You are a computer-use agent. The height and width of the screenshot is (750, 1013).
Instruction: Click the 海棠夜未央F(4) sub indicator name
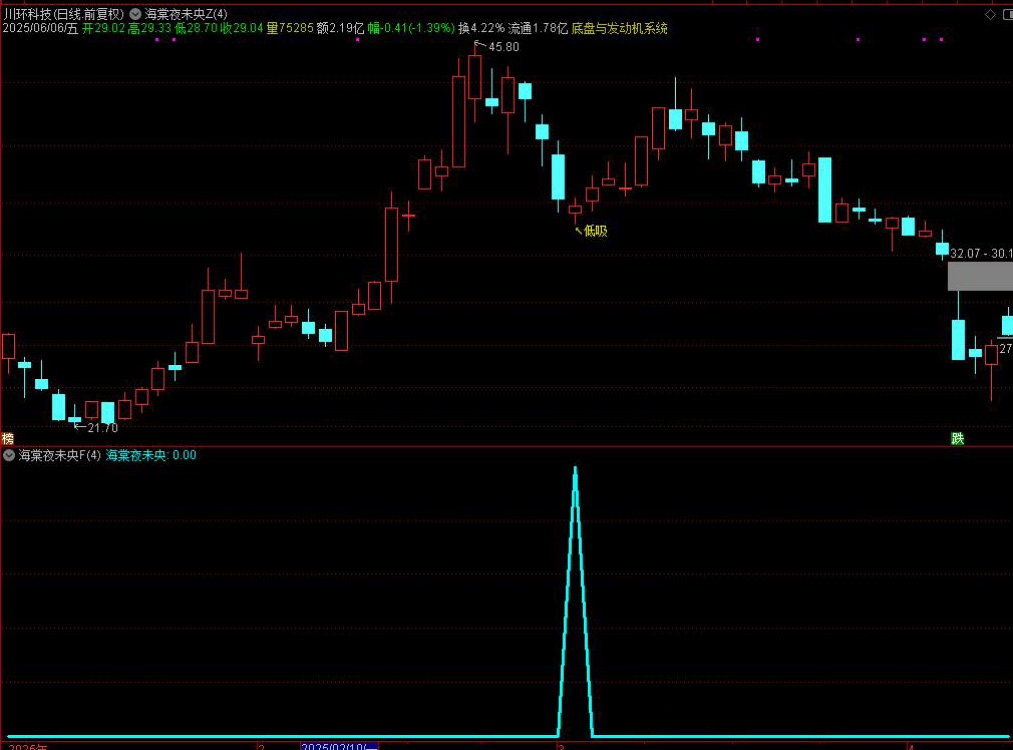(x=59, y=455)
